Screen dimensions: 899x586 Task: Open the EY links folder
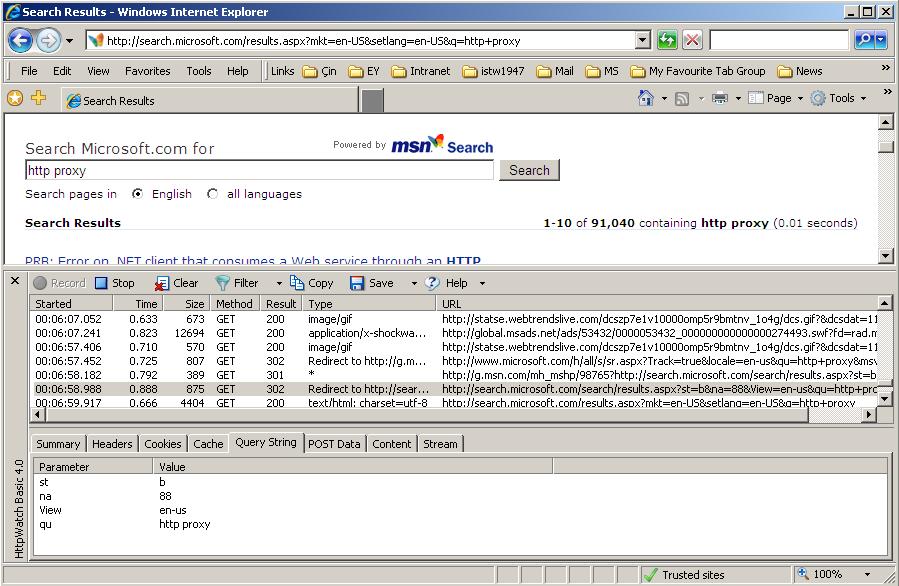click(x=364, y=71)
